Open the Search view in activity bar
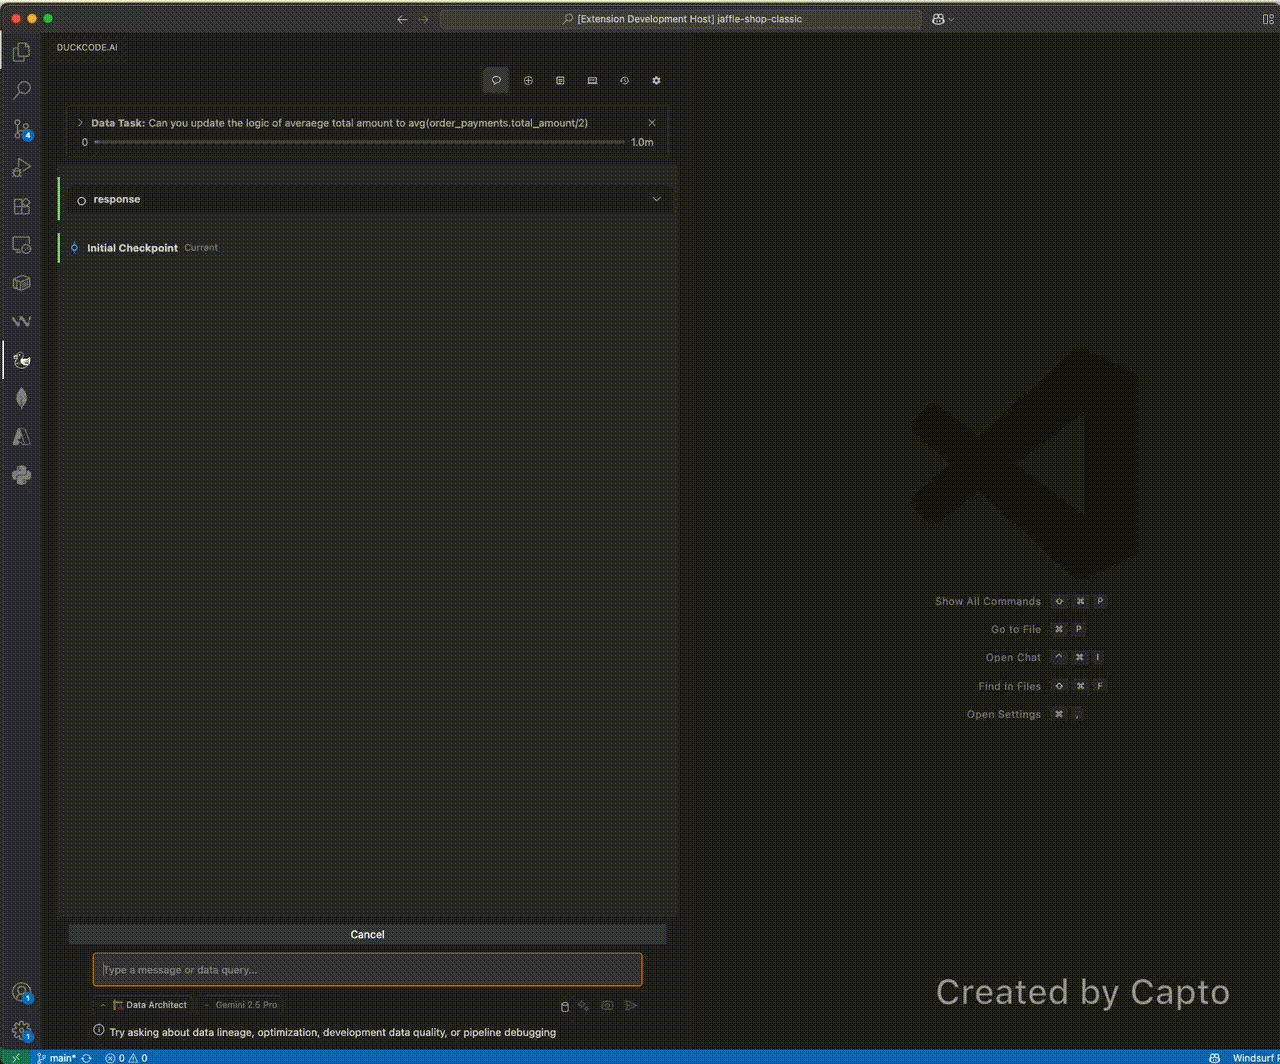 (x=21, y=90)
